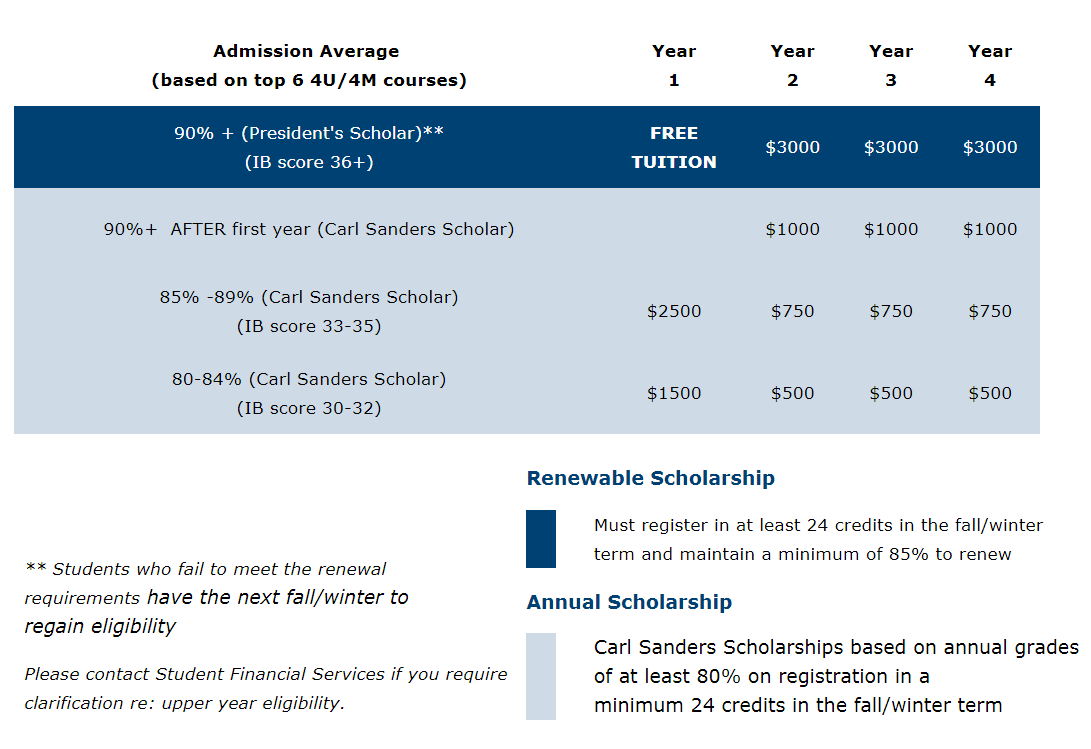Click the 80-84% Carl Sanders Scholar label
Viewport: 1091px width, 749px height.
[308, 379]
